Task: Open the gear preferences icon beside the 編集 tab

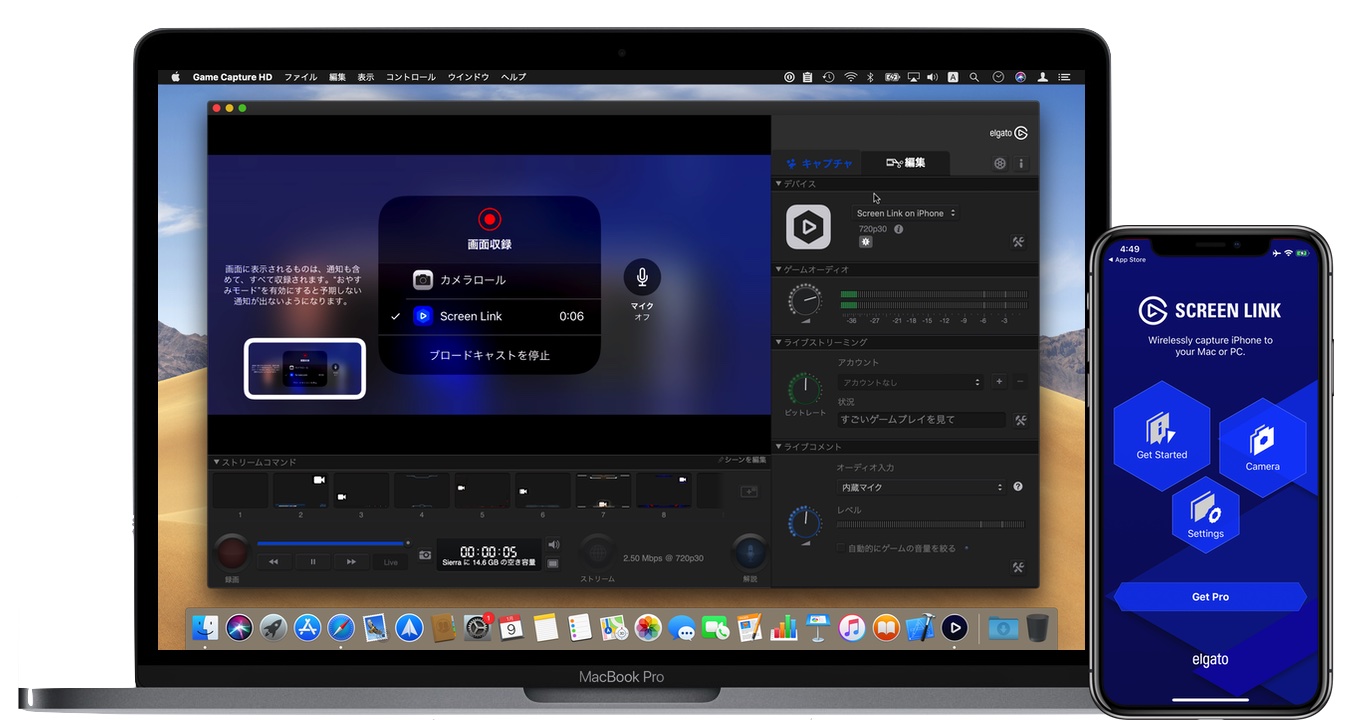Action: coord(999,163)
